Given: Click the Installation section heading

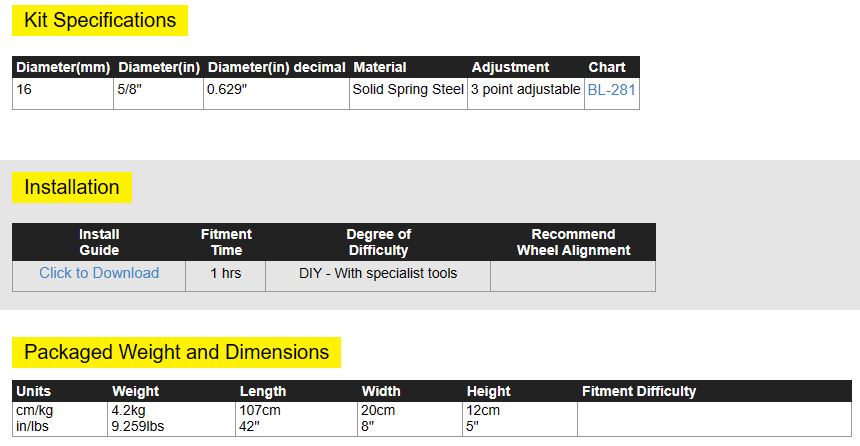Looking at the screenshot, I should click(x=72, y=187).
